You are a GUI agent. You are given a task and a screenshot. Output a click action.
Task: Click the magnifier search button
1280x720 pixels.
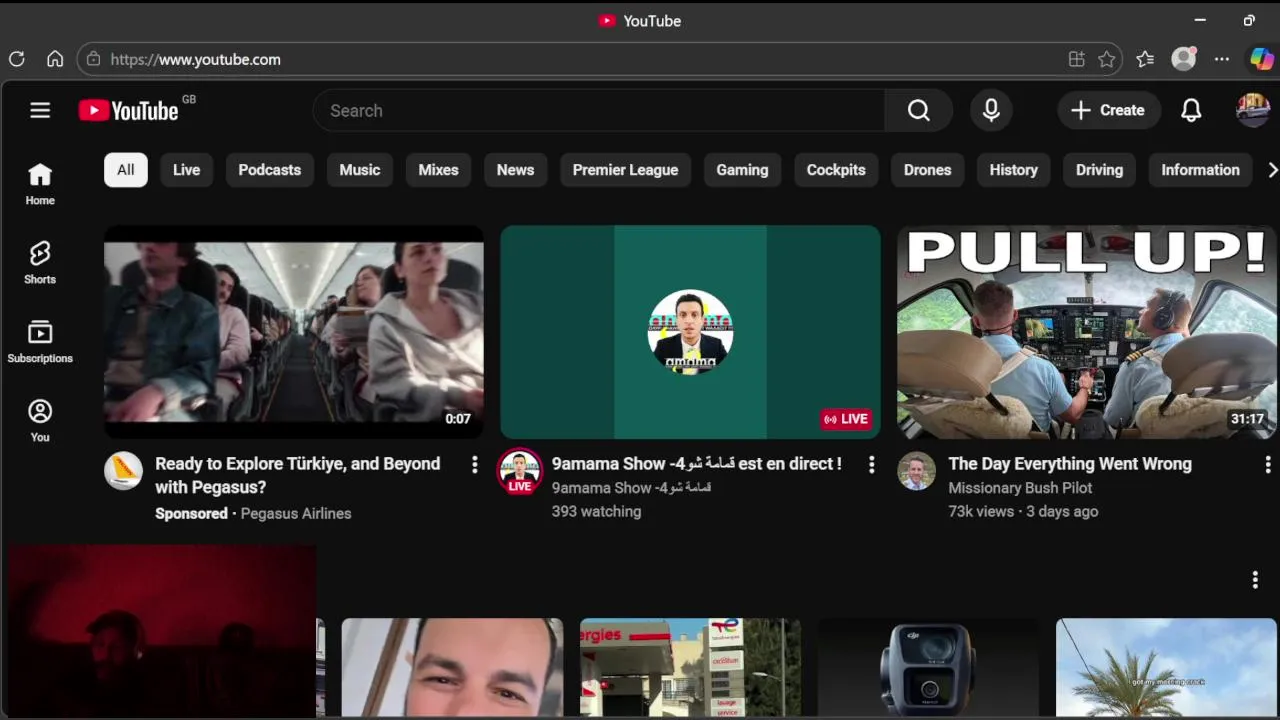(919, 111)
